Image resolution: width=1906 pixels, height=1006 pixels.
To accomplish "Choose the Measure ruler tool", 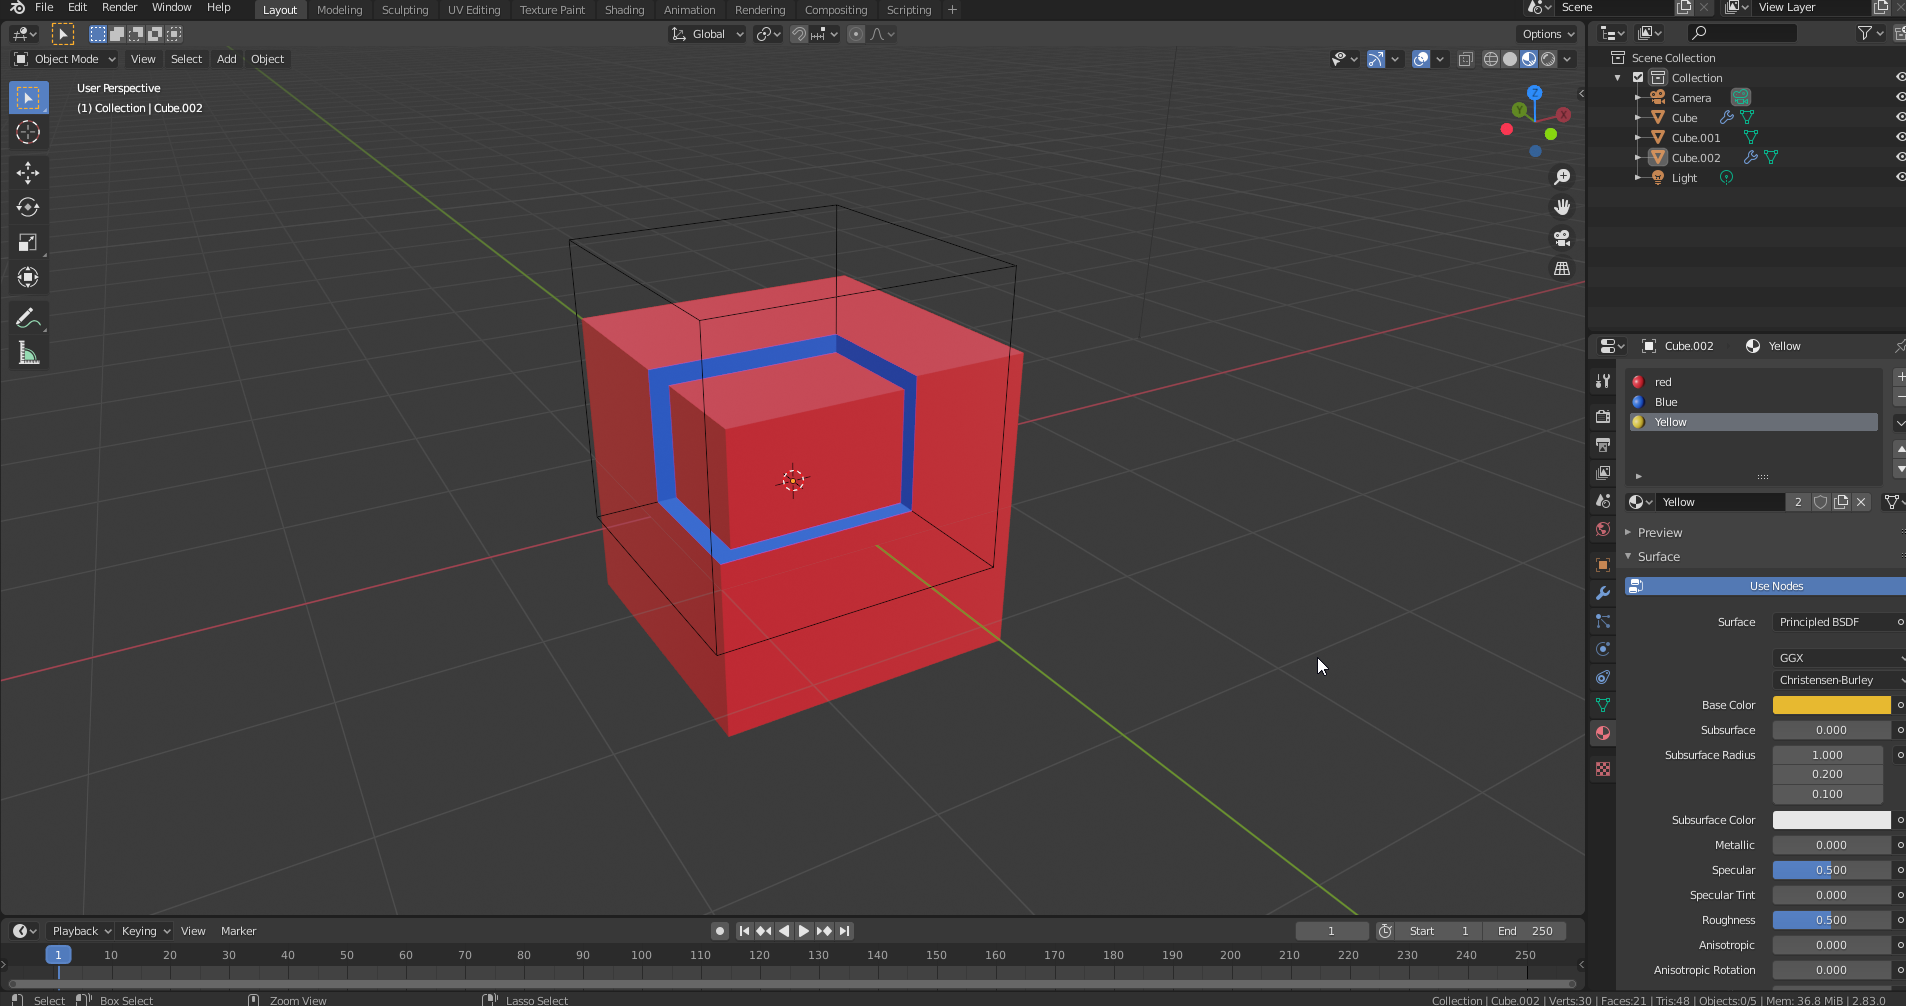I will coord(28,353).
